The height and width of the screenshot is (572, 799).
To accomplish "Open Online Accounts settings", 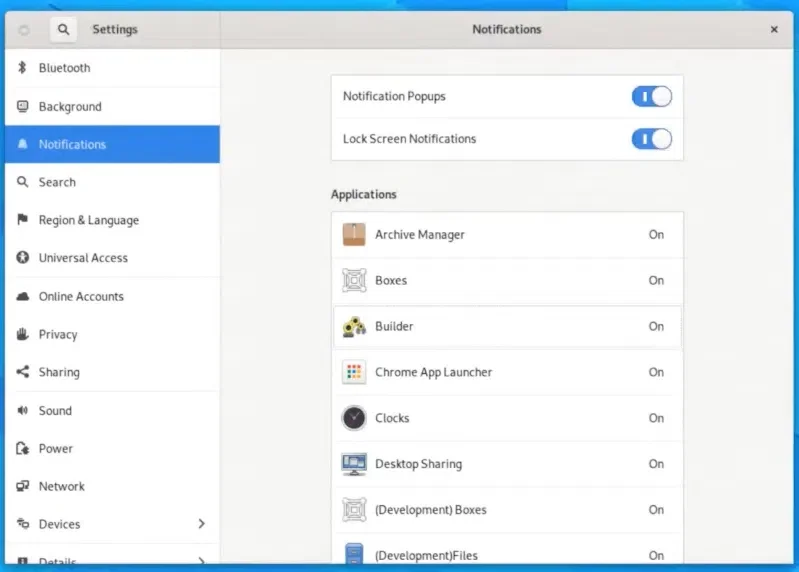I will (x=113, y=296).
